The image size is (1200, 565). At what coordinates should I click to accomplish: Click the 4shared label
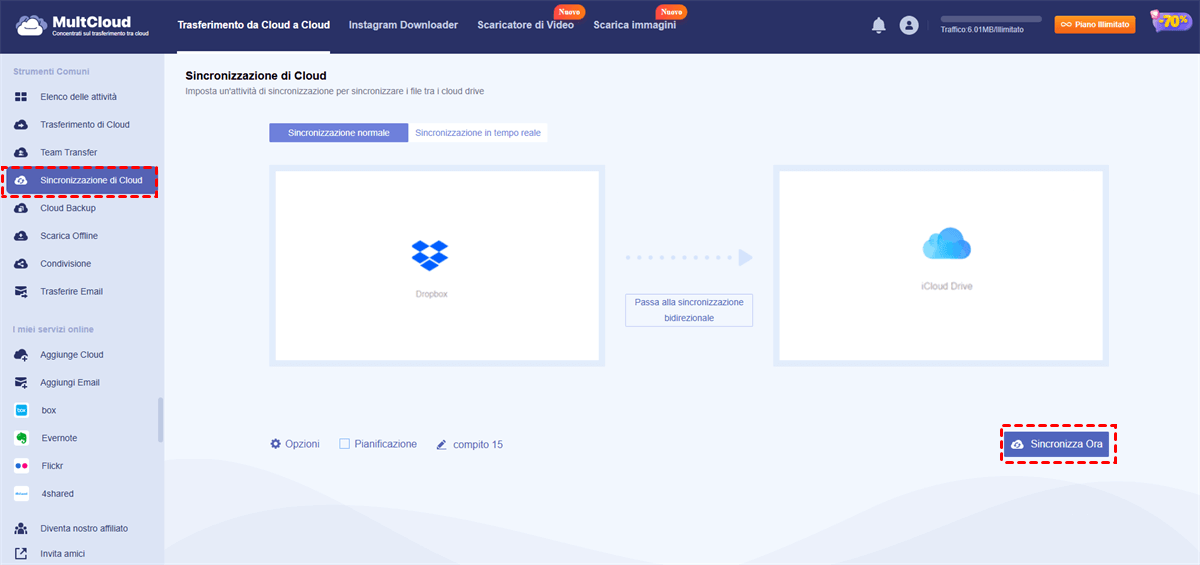click(x=57, y=494)
